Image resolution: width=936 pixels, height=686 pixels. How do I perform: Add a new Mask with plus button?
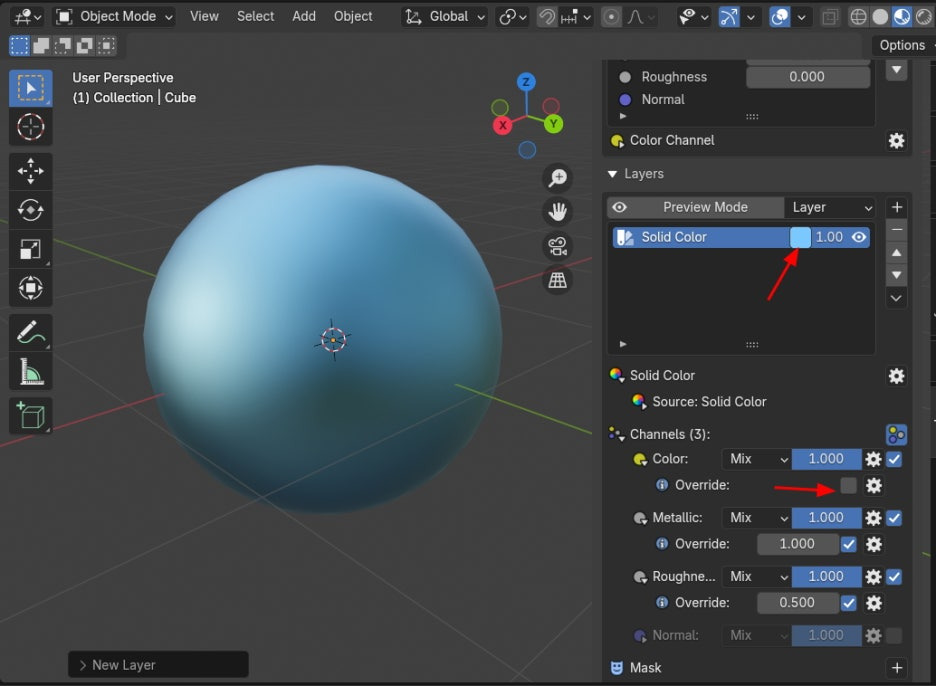[897, 668]
